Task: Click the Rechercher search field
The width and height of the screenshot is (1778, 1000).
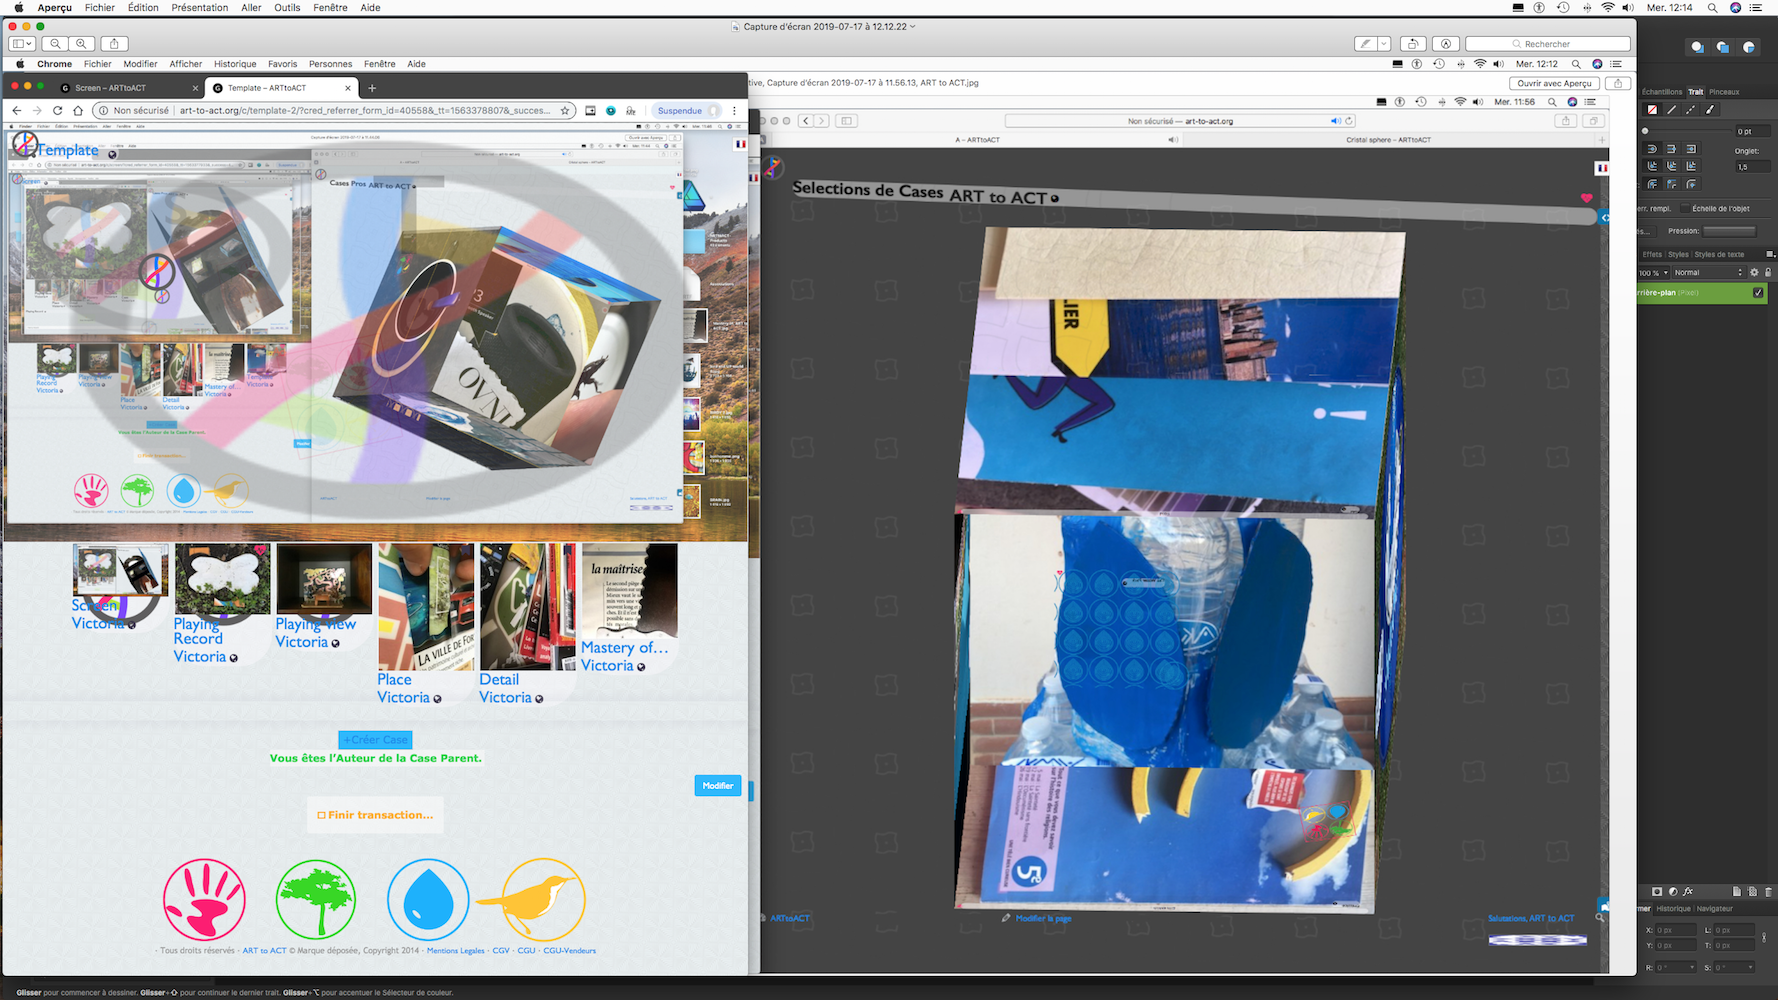Action: click(x=1548, y=44)
